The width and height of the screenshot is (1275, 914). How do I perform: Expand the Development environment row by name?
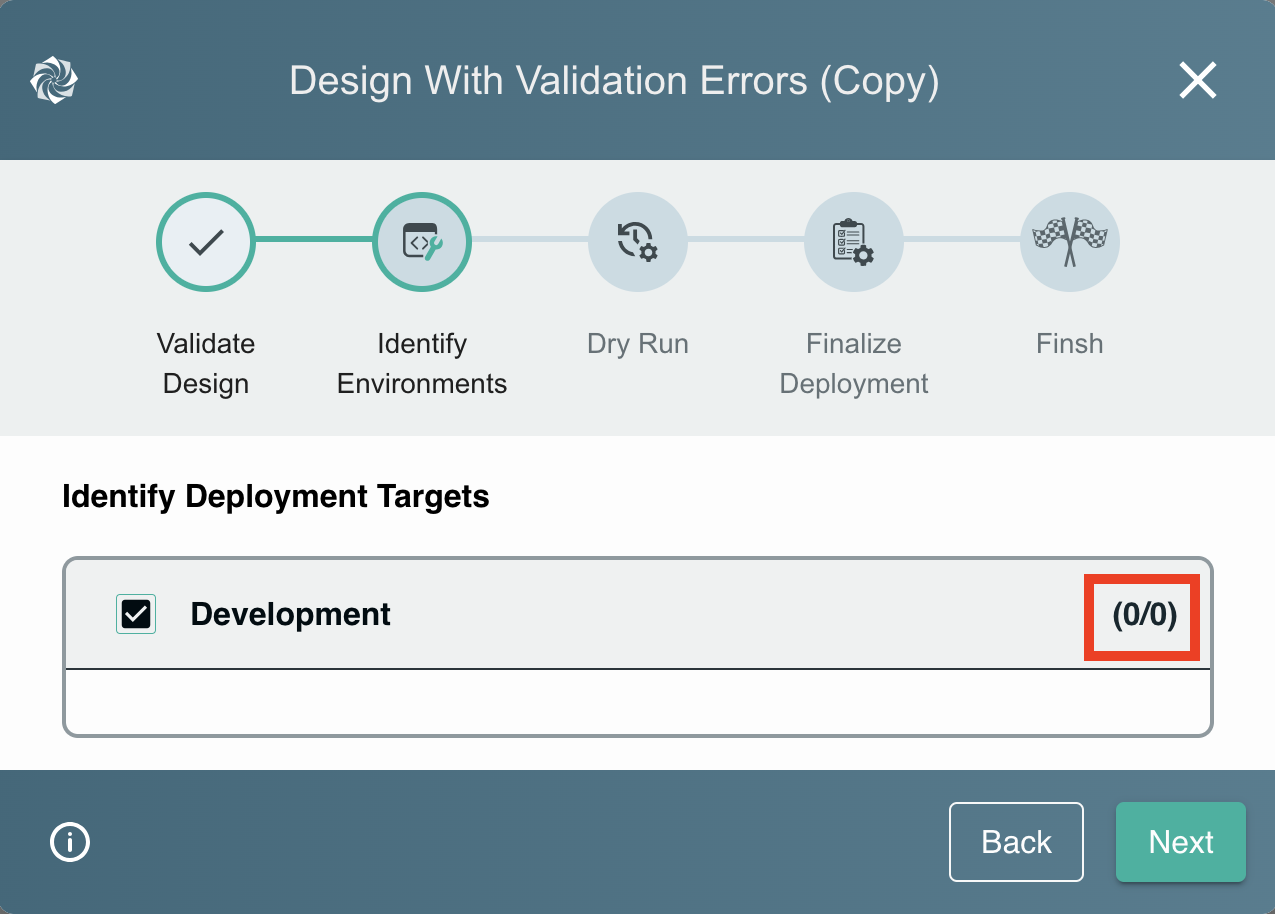coord(290,614)
